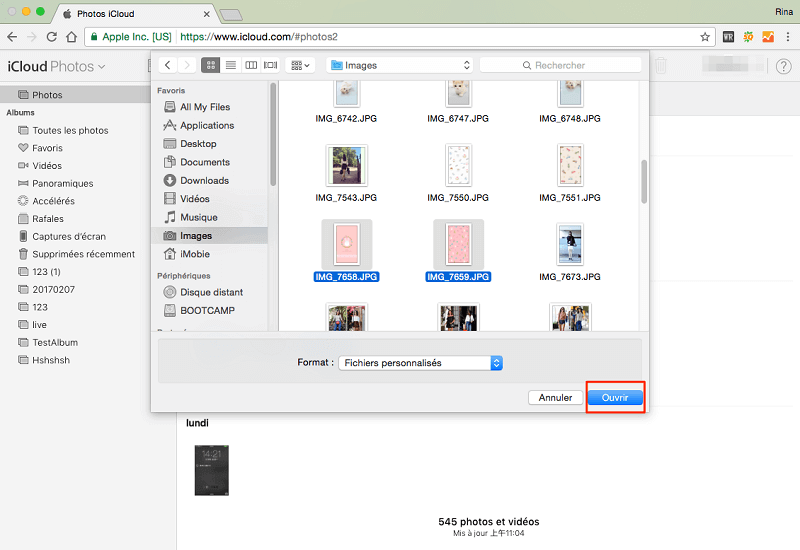800x550 pixels.
Task: Select the IMG_7550.JPG thumbnail
Action: click(458, 165)
